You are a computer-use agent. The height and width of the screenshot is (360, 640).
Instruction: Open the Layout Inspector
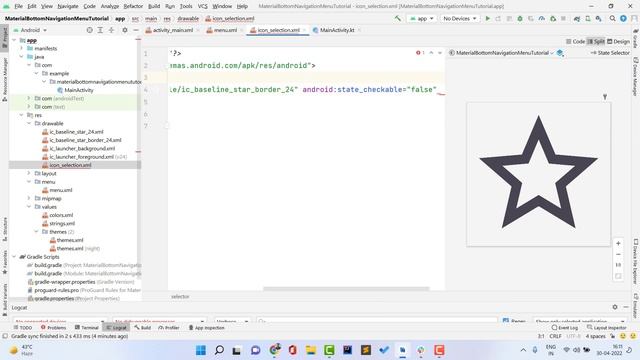[x=606, y=327]
